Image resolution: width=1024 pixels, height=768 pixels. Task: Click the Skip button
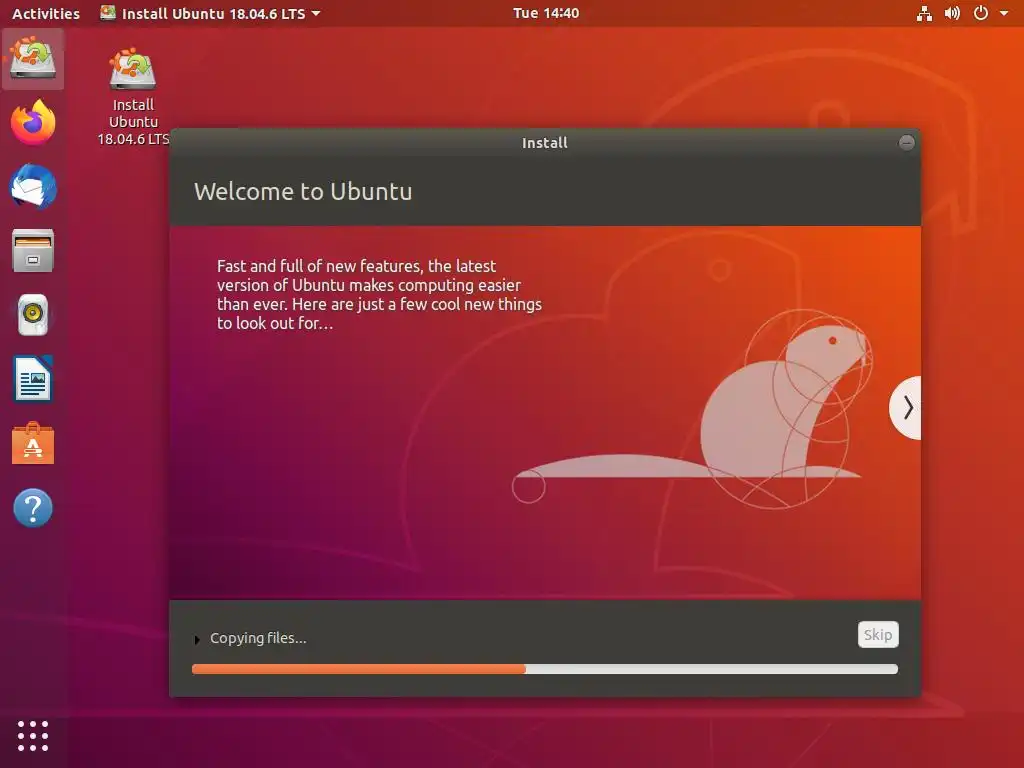coord(878,635)
